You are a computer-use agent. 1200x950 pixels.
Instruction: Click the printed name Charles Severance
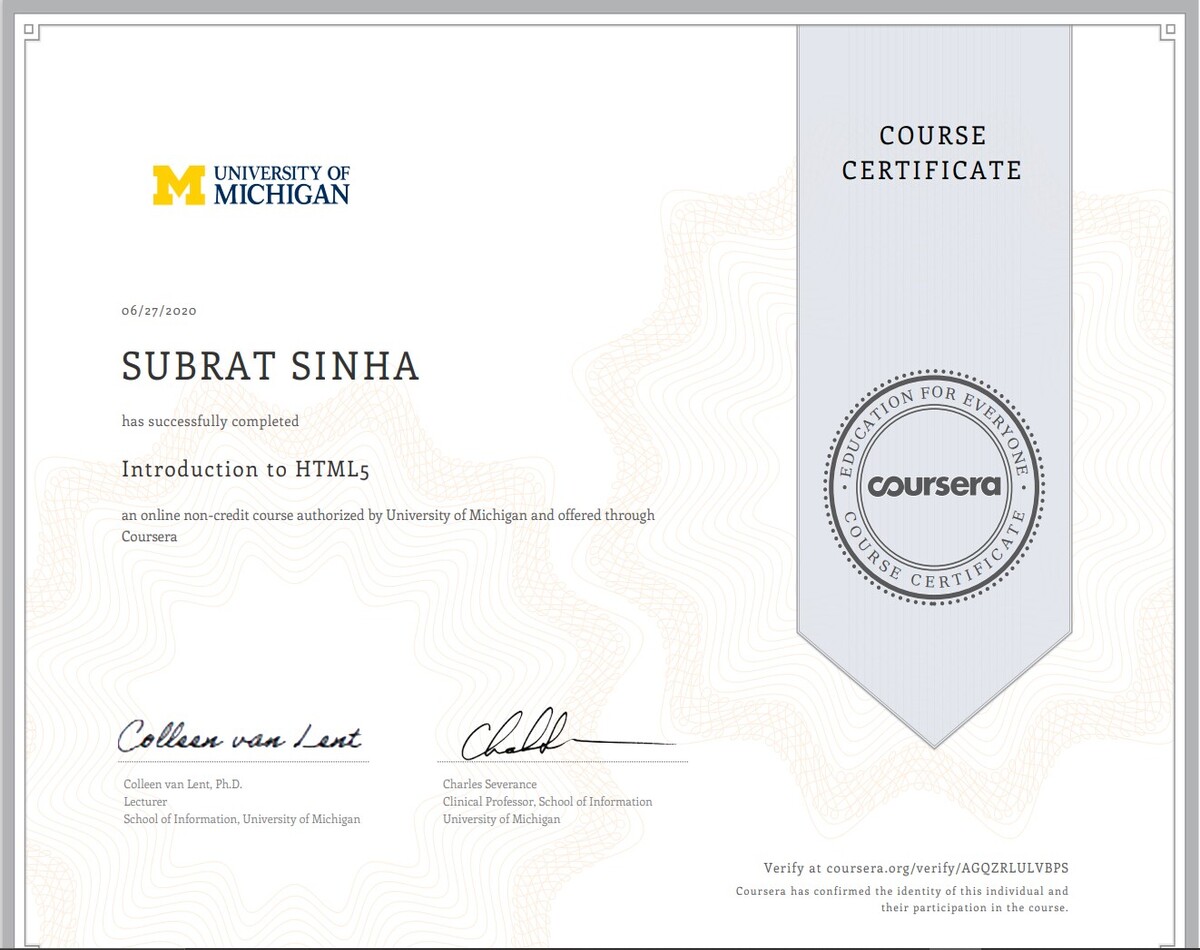tap(490, 784)
